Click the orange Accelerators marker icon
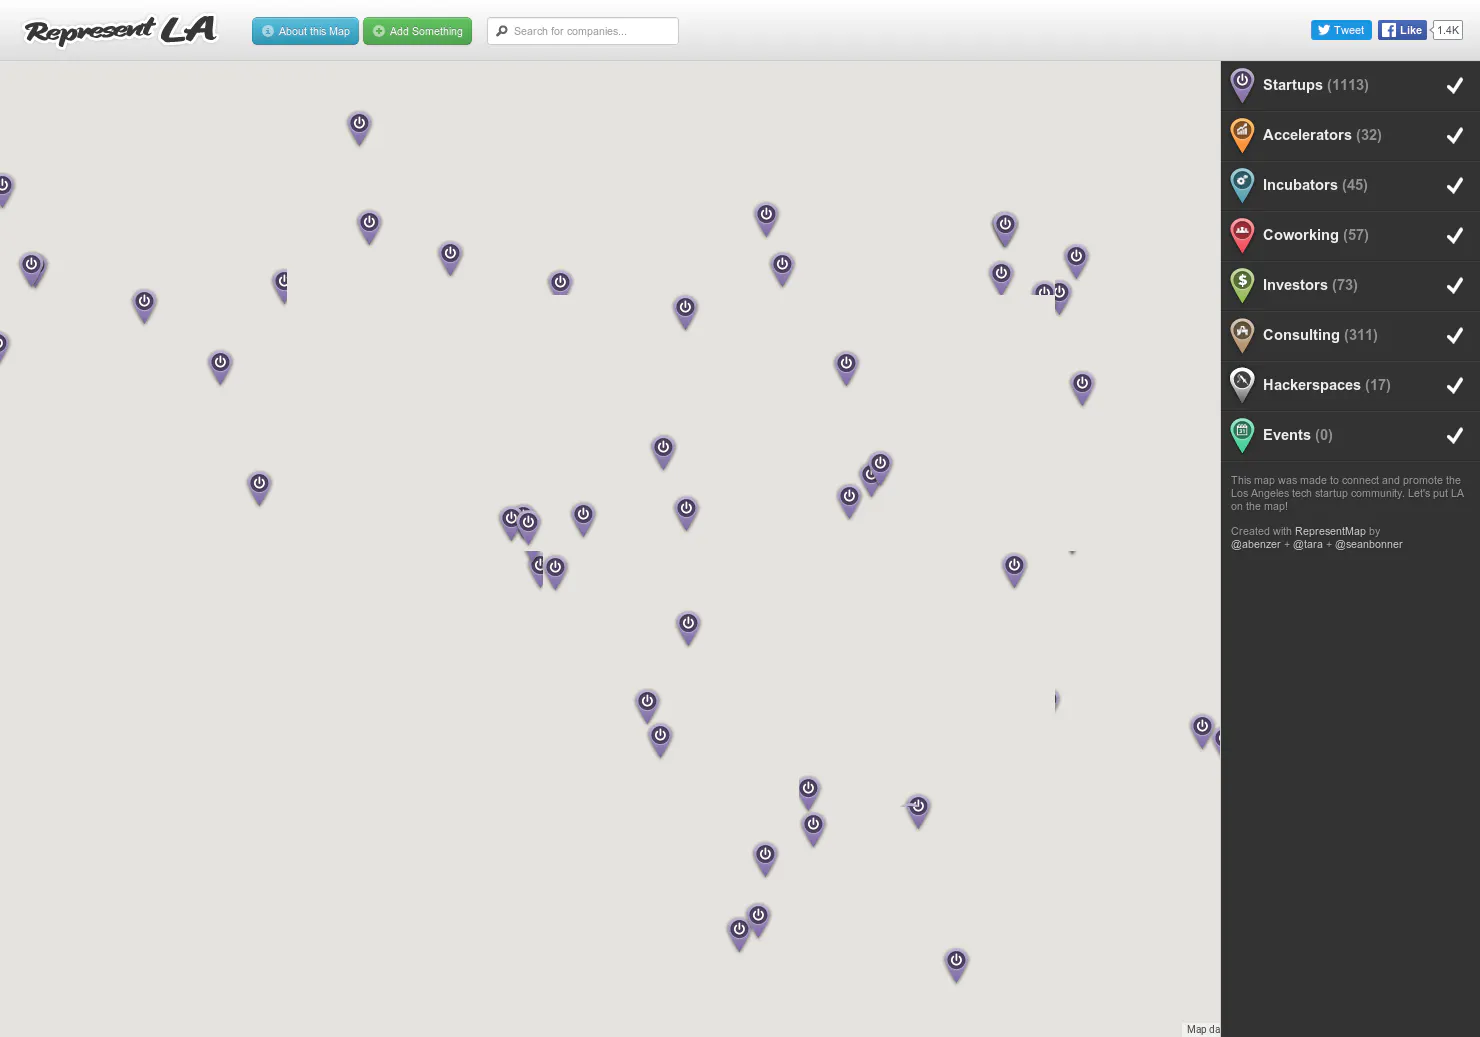The height and width of the screenshot is (1037, 1480). (1242, 135)
